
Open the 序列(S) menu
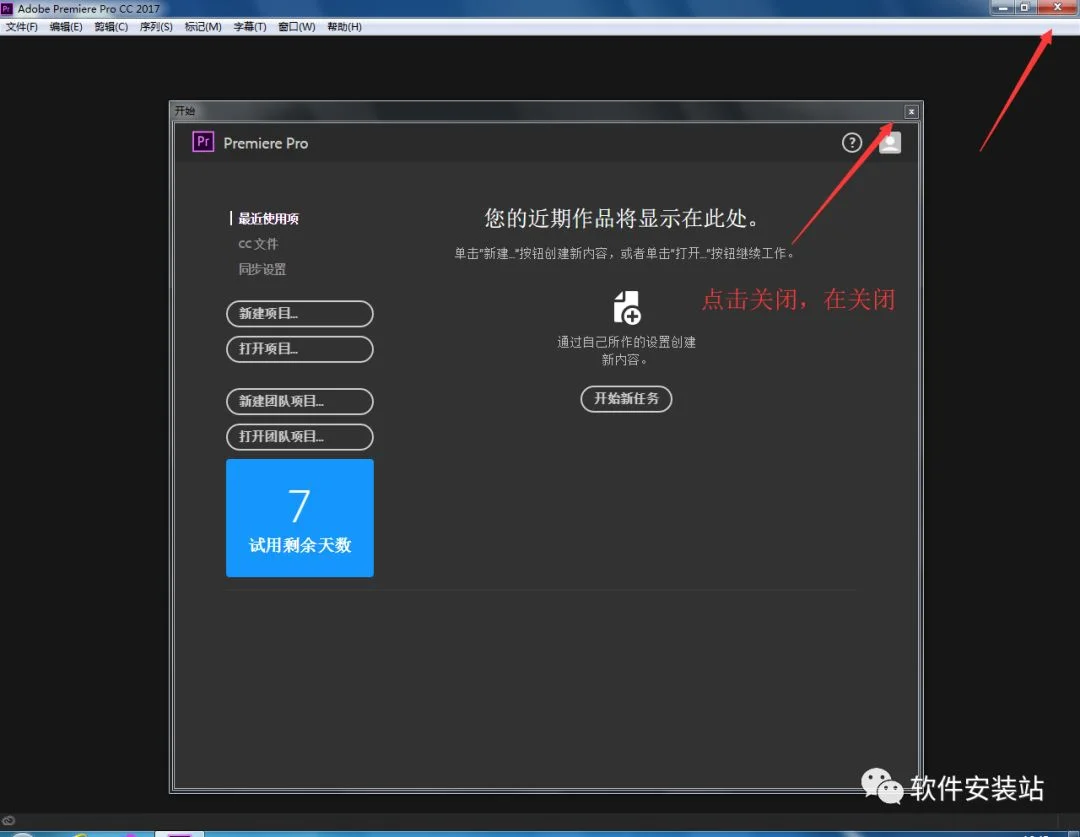156,27
